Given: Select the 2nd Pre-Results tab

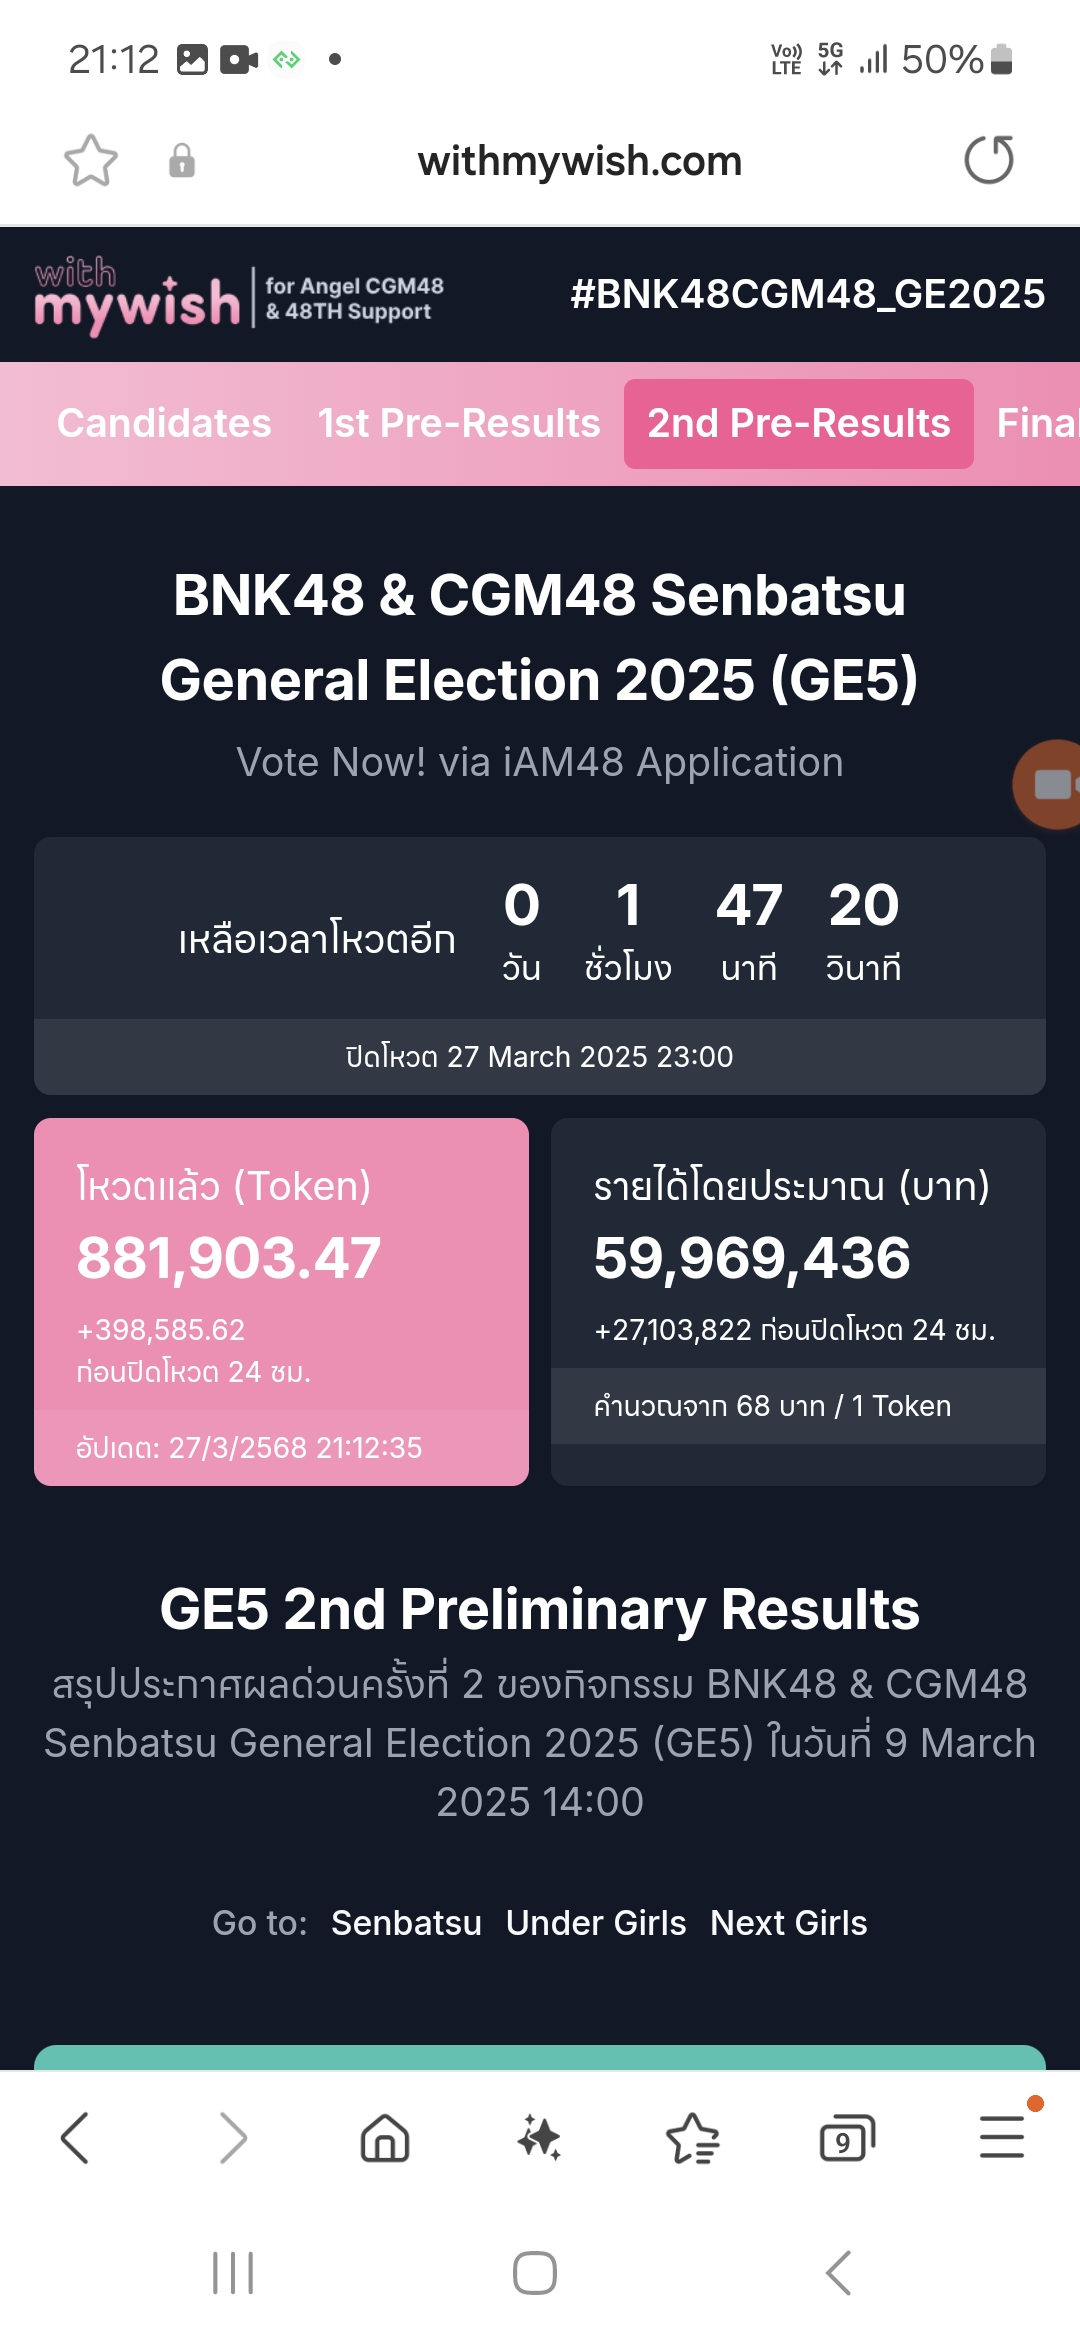Looking at the screenshot, I should tap(798, 423).
